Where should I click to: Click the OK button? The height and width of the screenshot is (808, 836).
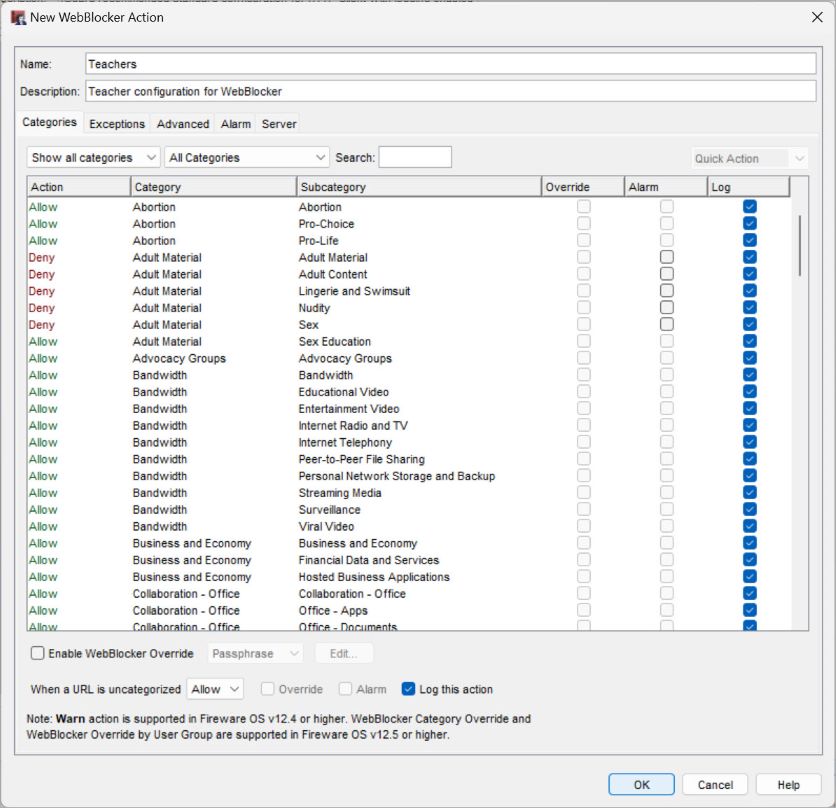641,784
